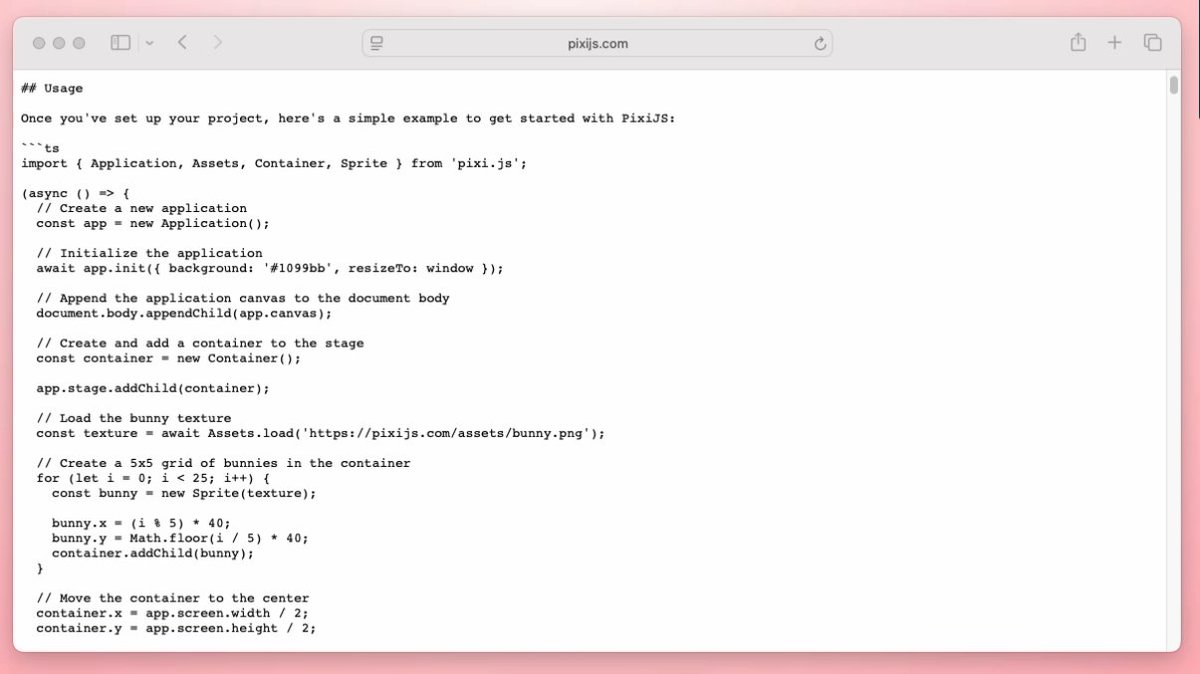Click 'document.body.appendChild(app.canvas);' line

coord(184,313)
